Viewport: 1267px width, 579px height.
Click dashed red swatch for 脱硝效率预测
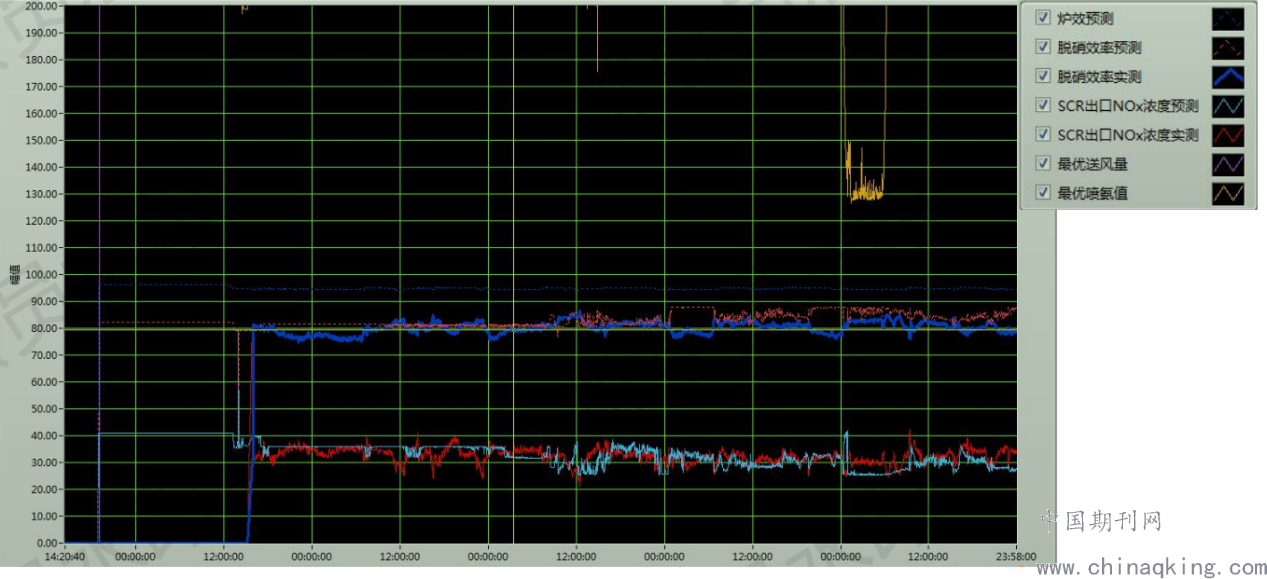click(1228, 47)
